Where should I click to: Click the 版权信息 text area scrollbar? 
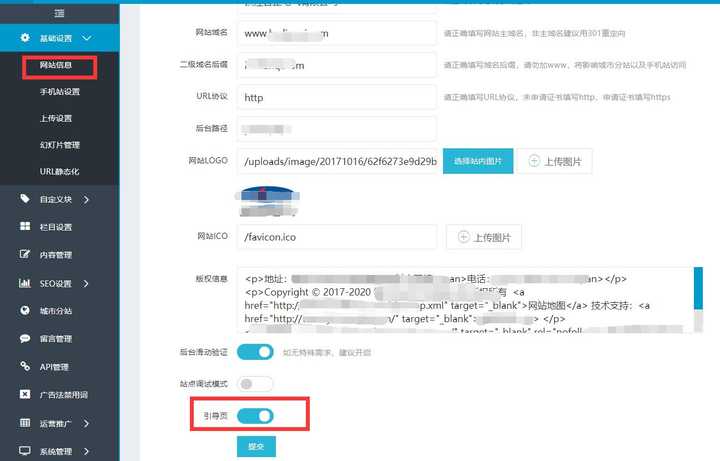coord(698,299)
